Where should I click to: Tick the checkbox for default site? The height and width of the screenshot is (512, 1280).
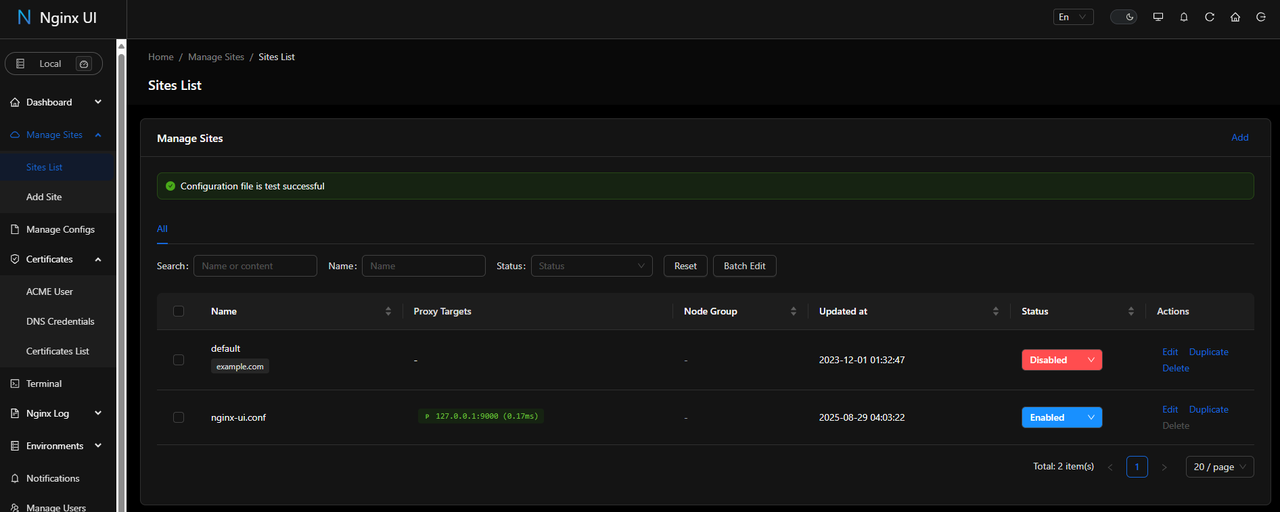click(179, 360)
